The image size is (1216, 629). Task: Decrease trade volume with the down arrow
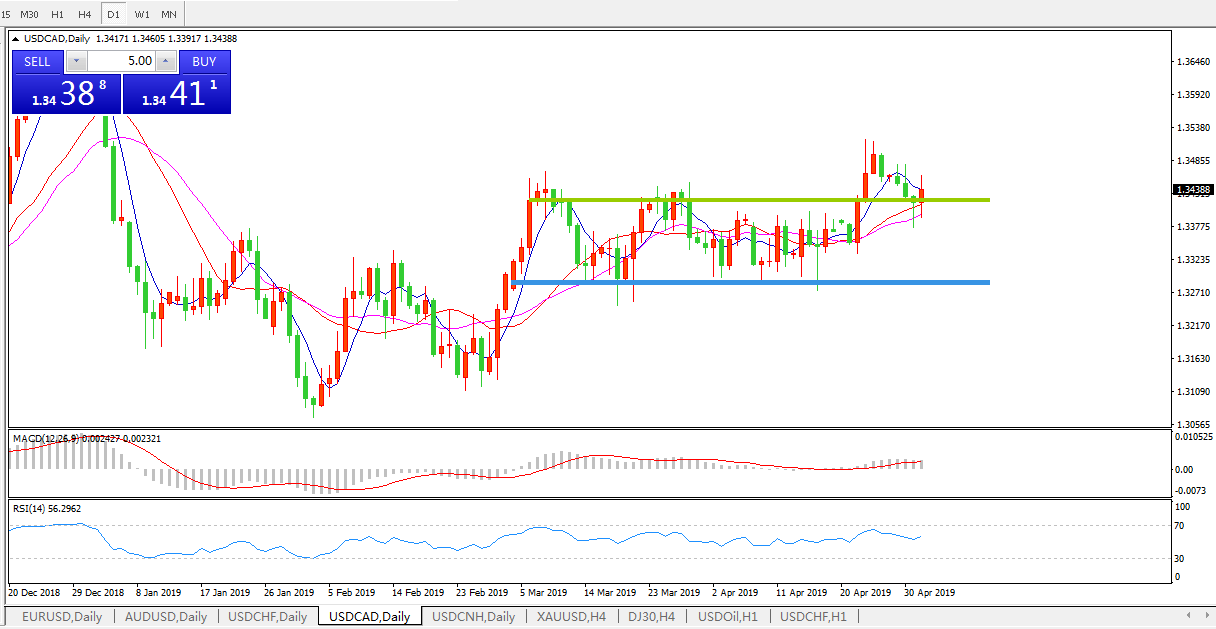point(77,61)
